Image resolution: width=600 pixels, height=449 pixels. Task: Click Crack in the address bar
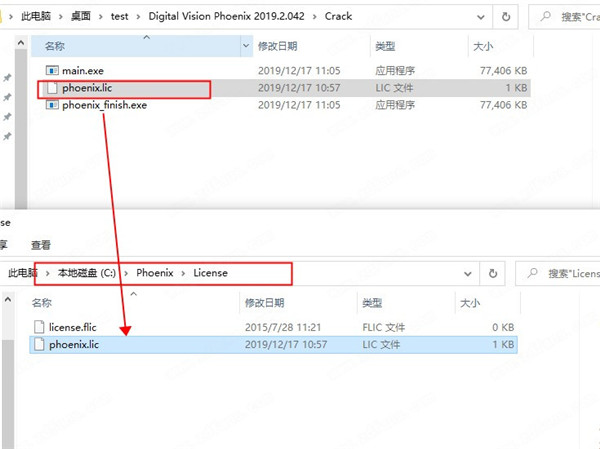click(x=338, y=16)
